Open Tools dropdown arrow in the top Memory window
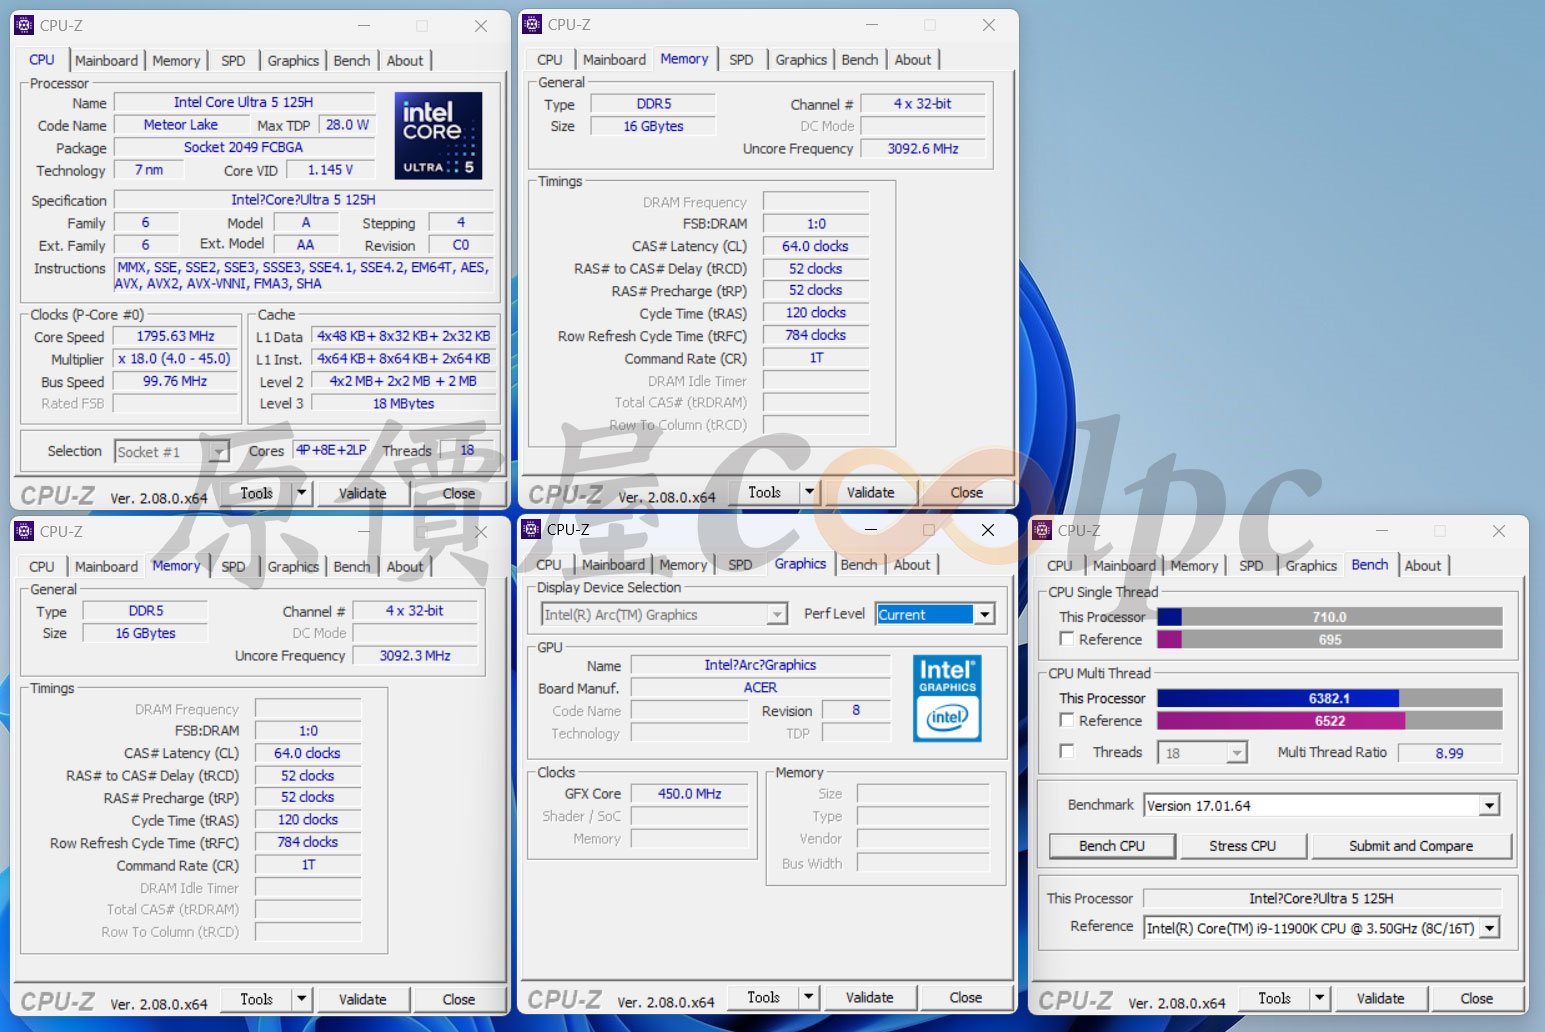The width and height of the screenshot is (1545, 1032). 809,492
